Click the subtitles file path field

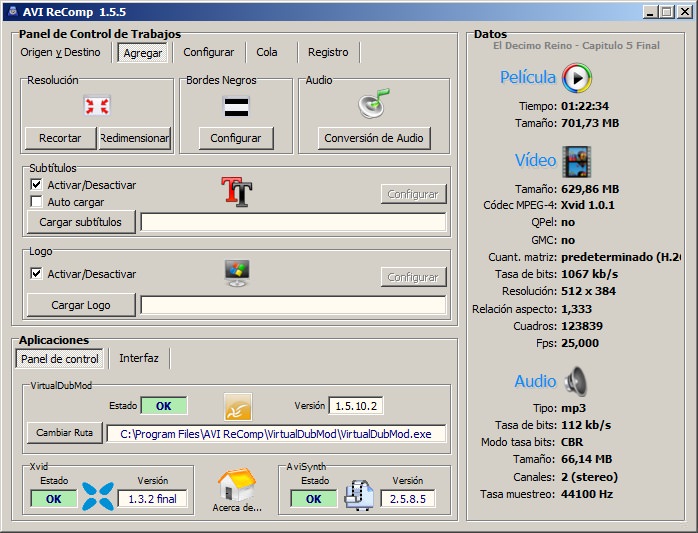point(293,222)
